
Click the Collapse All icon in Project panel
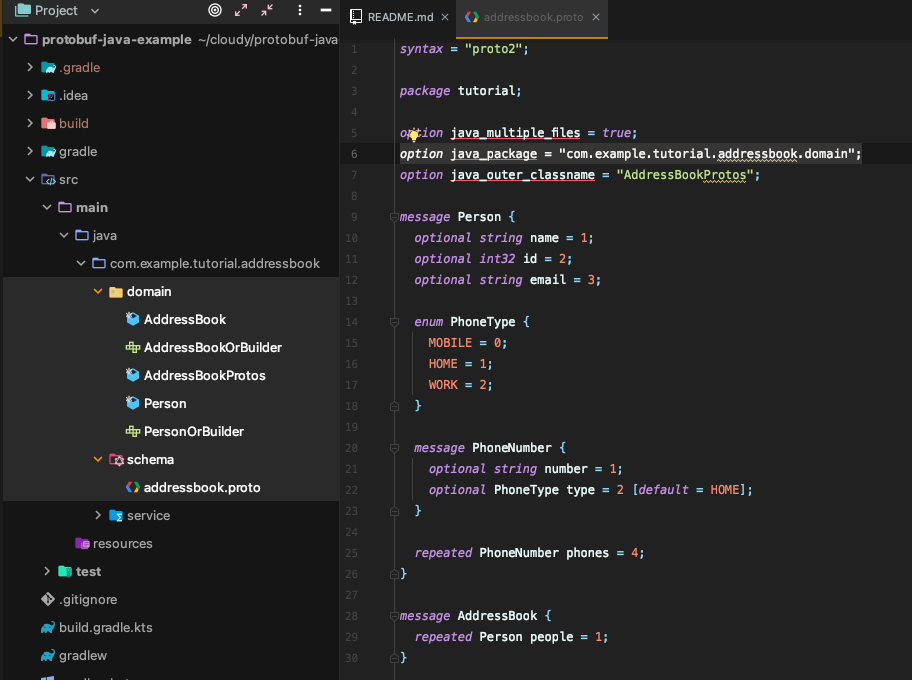pyautogui.click(x=267, y=10)
